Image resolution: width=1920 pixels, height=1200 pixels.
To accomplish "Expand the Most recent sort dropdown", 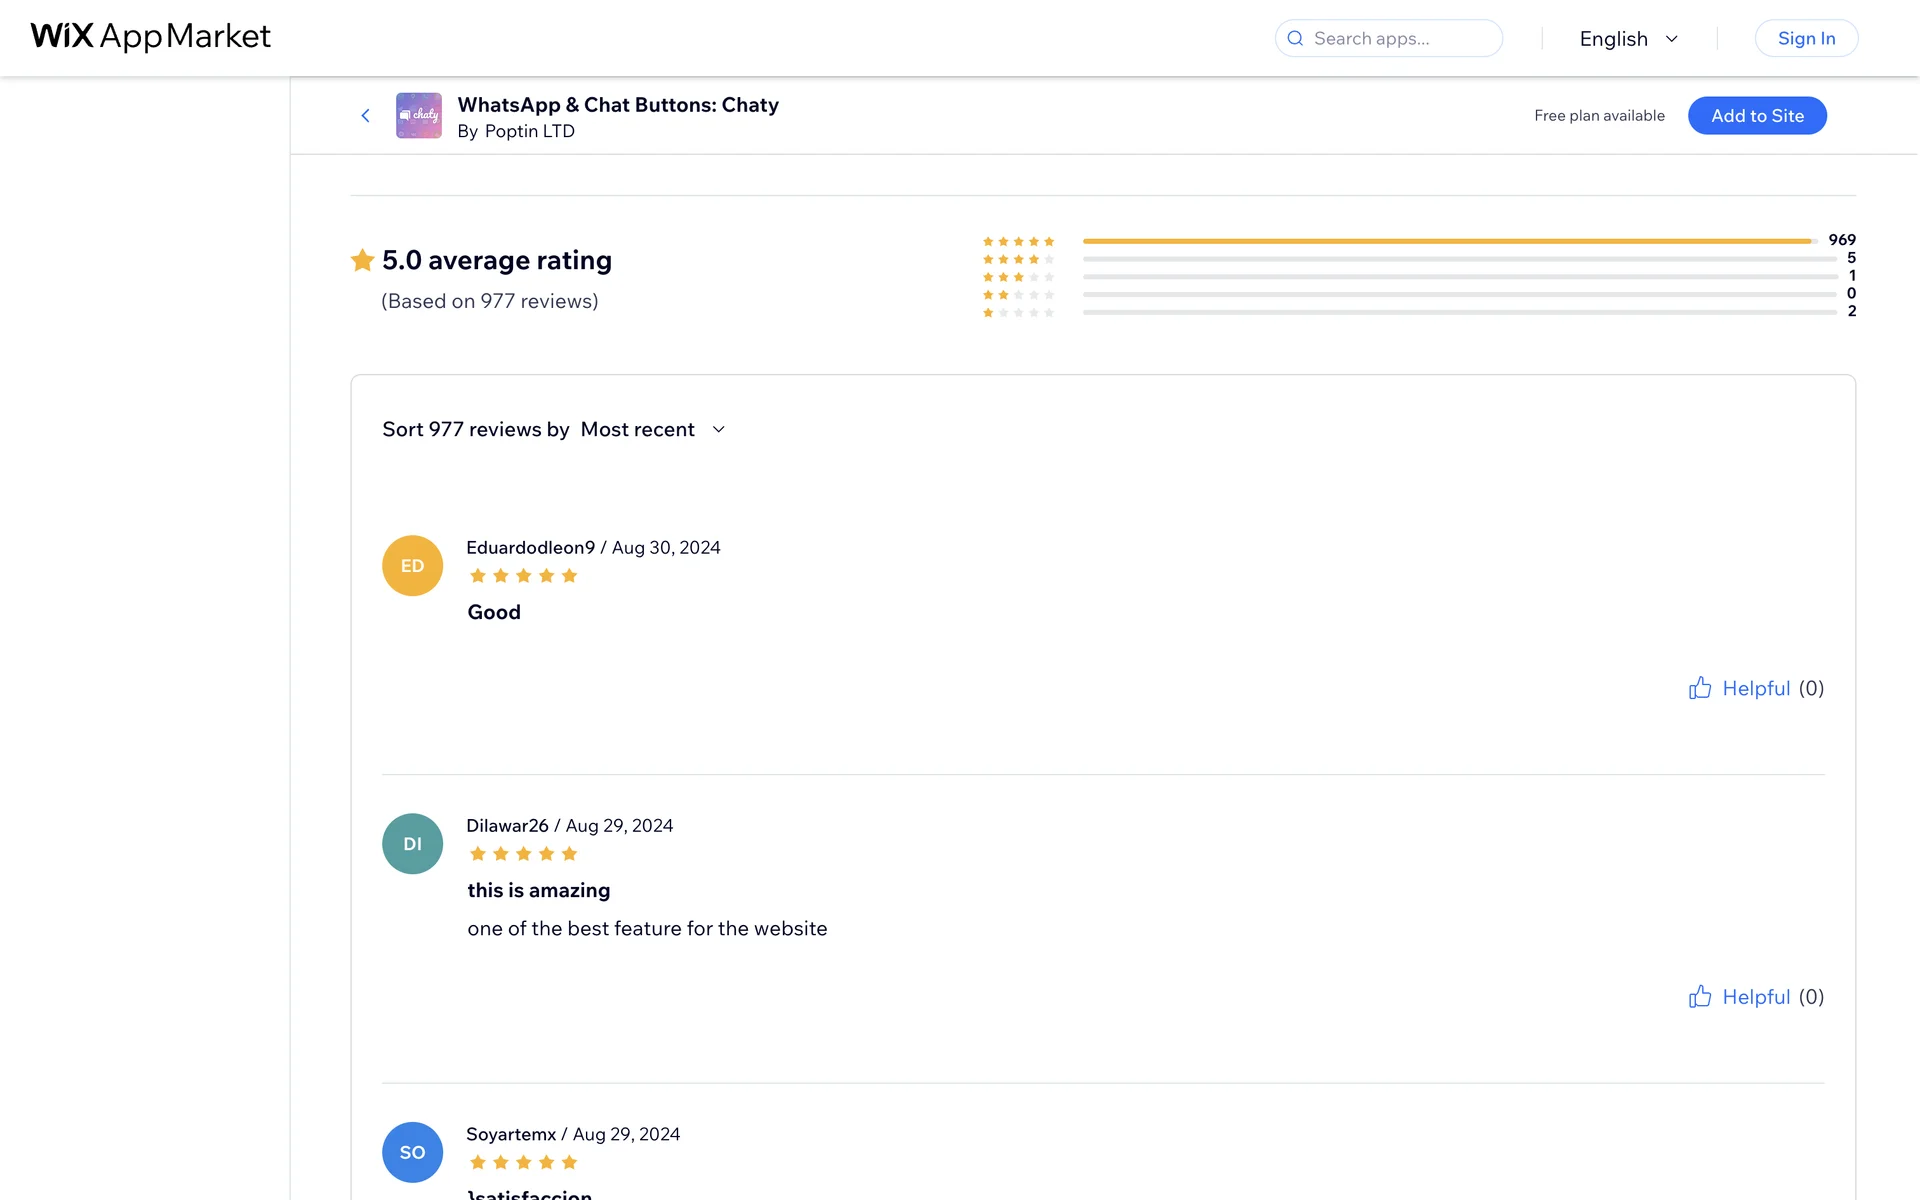I will [x=638, y=430].
